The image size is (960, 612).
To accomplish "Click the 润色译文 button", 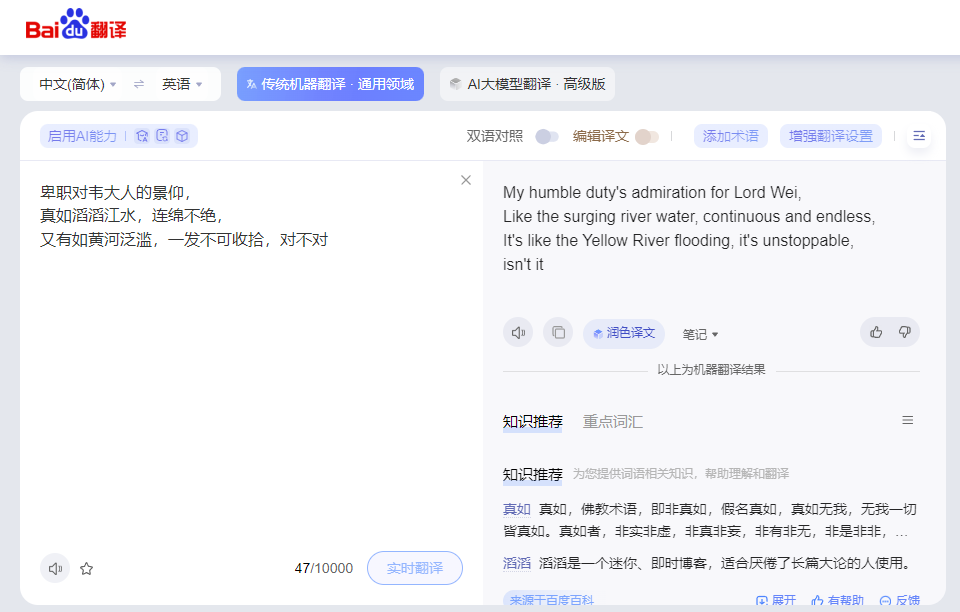I will 624,333.
